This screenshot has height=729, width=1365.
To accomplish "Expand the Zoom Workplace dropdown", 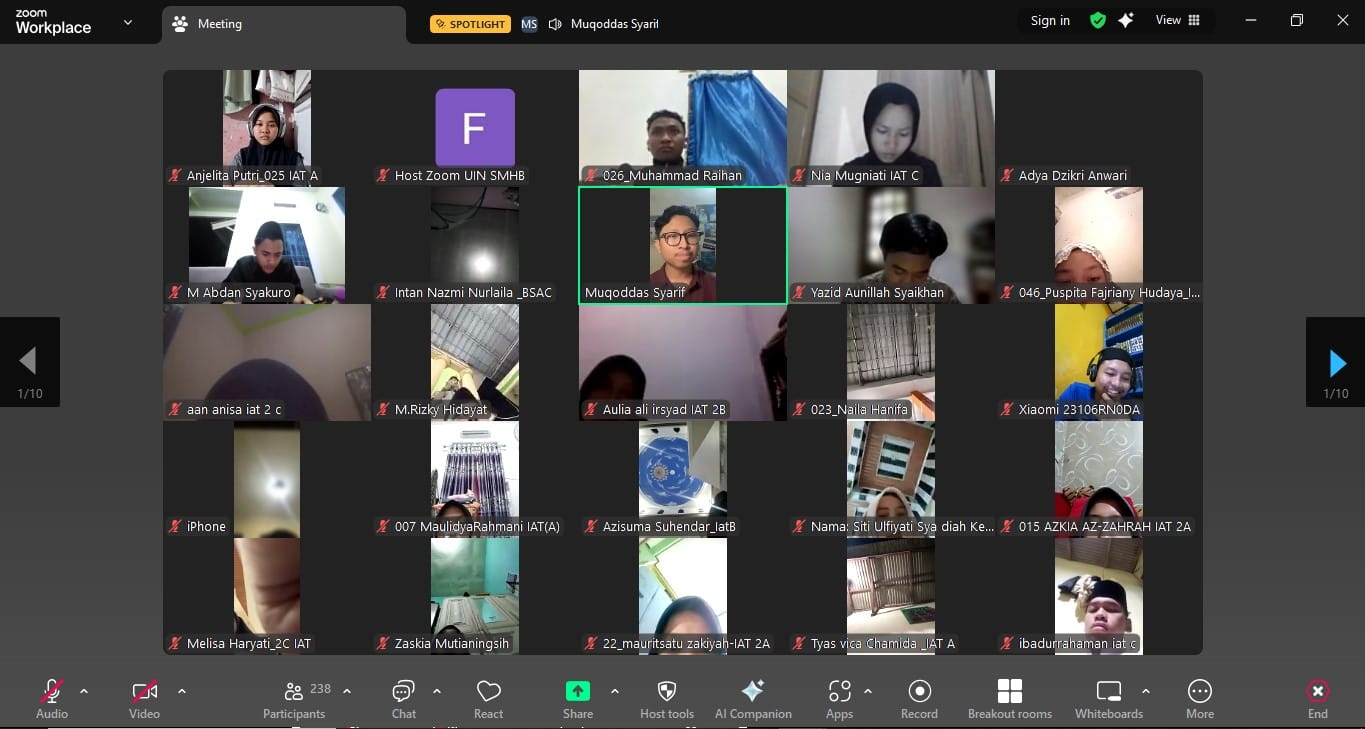I will [x=127, y=23].
